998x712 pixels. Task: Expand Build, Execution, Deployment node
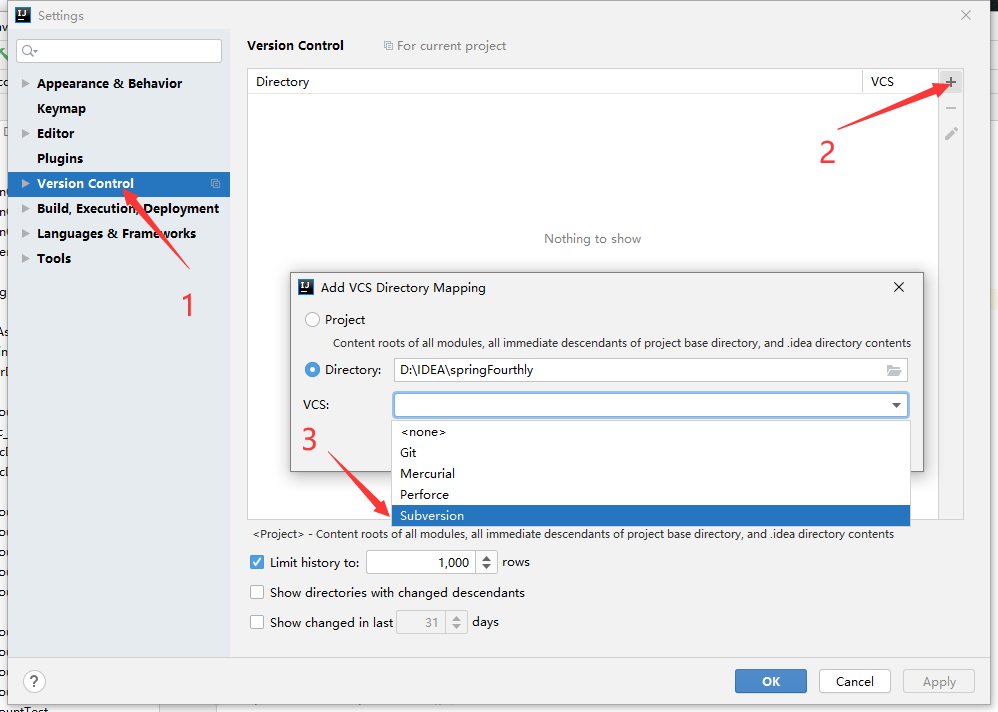click(25, 209)
